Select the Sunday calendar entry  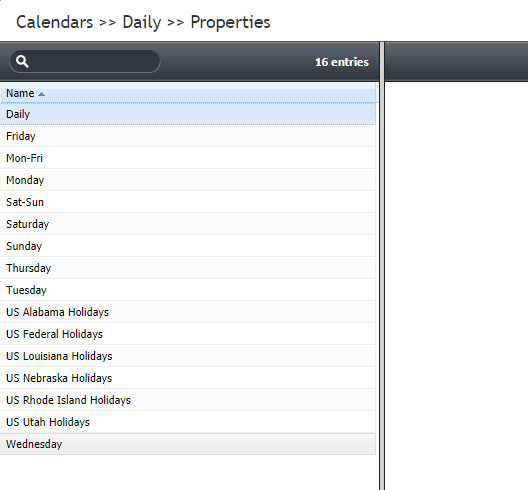pos(188,246)
